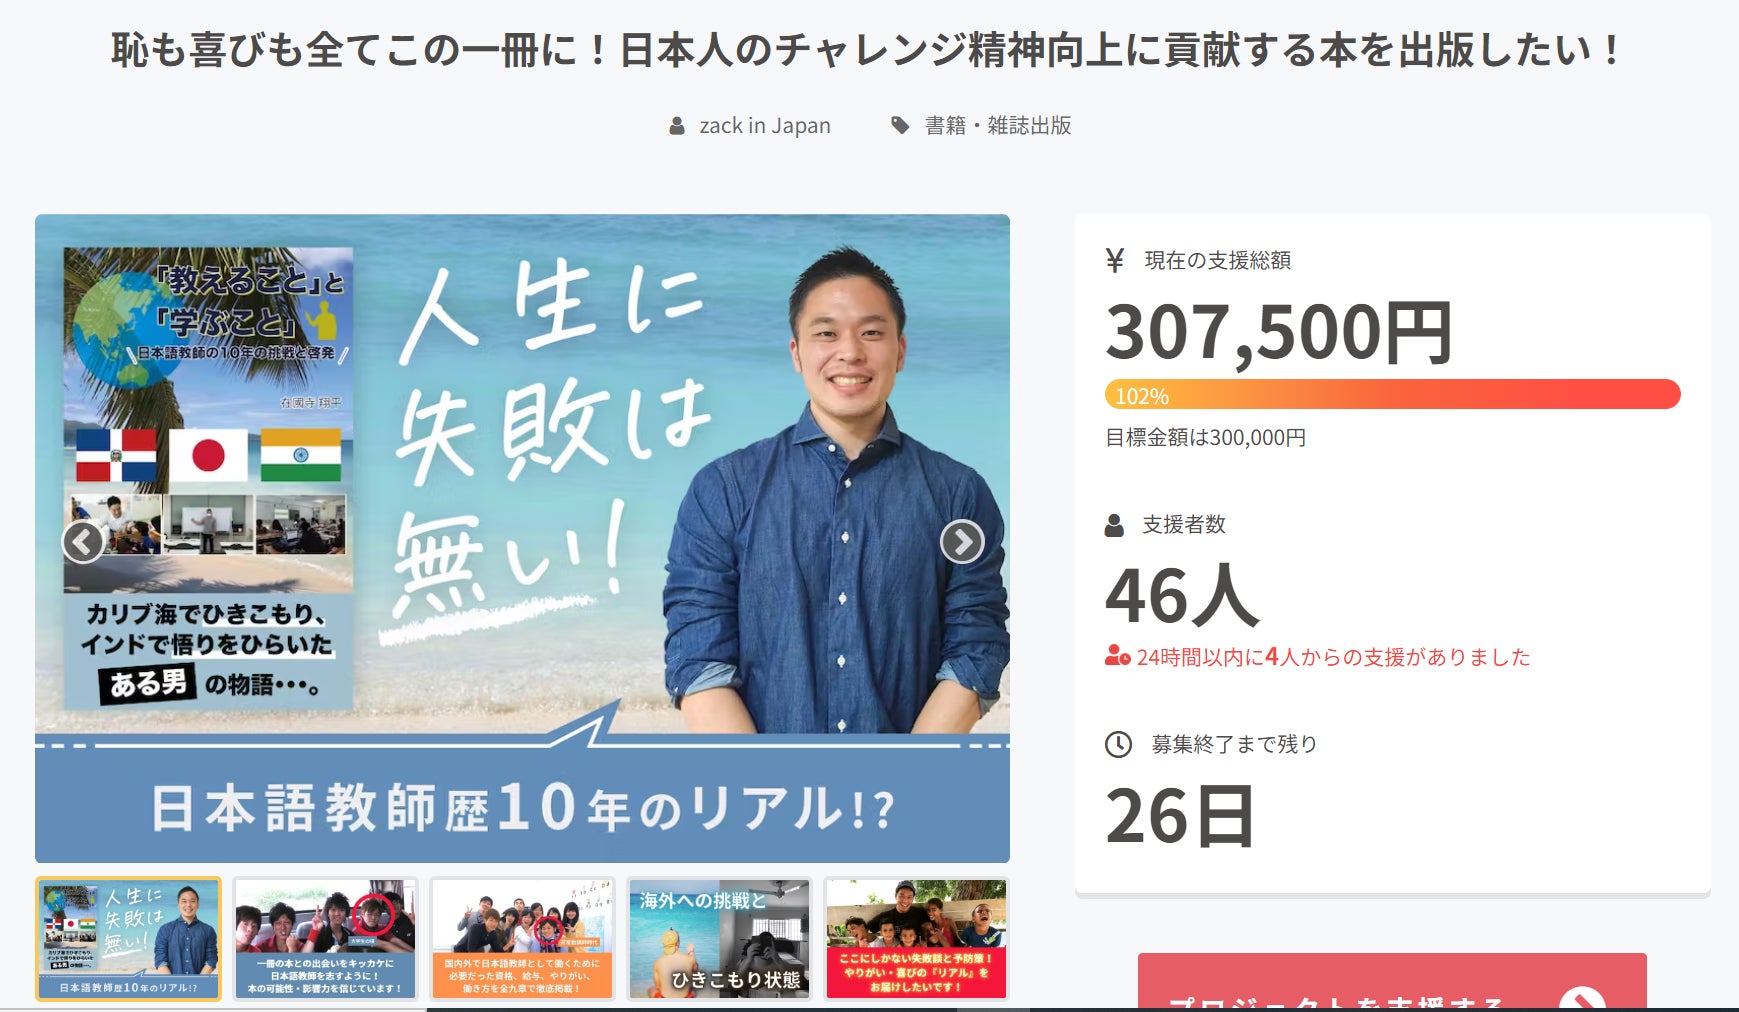Click the project title heading text
The image size is (1739, 1012).
[x=866, y=50]
